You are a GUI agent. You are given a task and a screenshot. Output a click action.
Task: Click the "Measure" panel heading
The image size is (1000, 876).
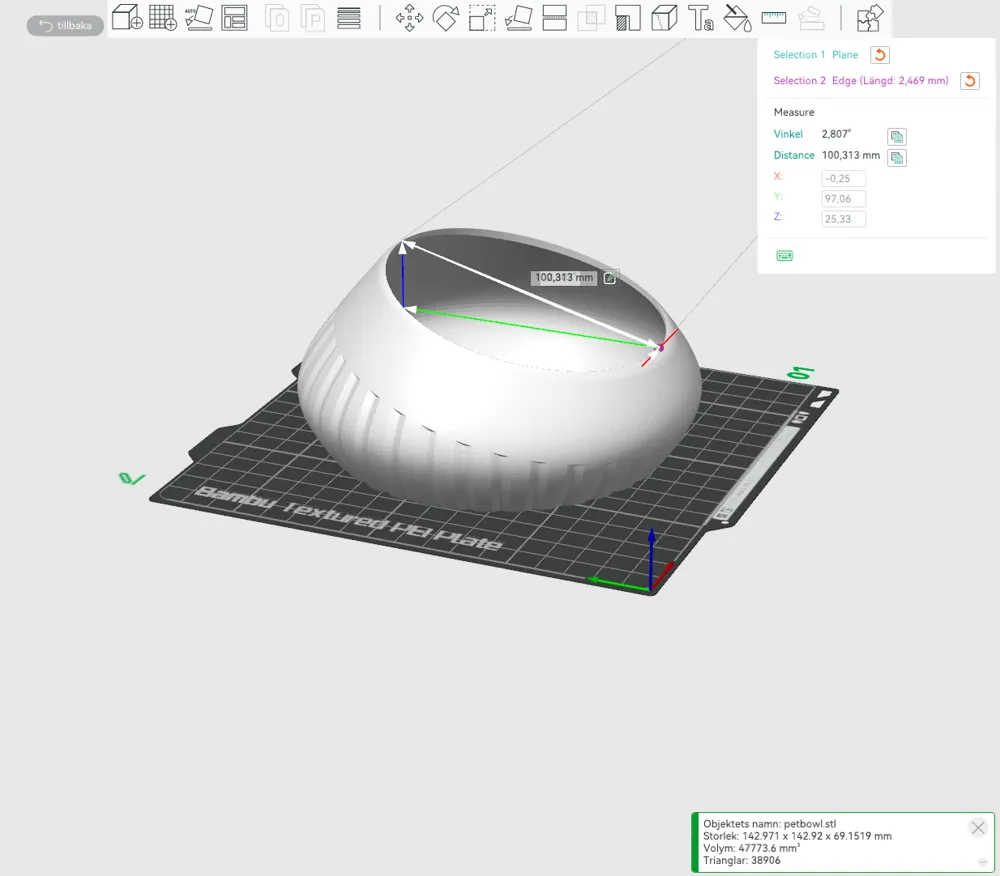[x=794, y=112]
